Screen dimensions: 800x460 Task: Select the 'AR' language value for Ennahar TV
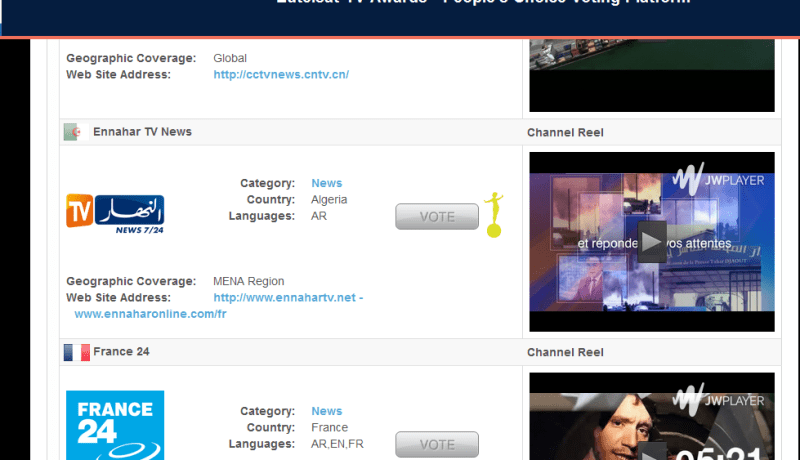[319, 216]
